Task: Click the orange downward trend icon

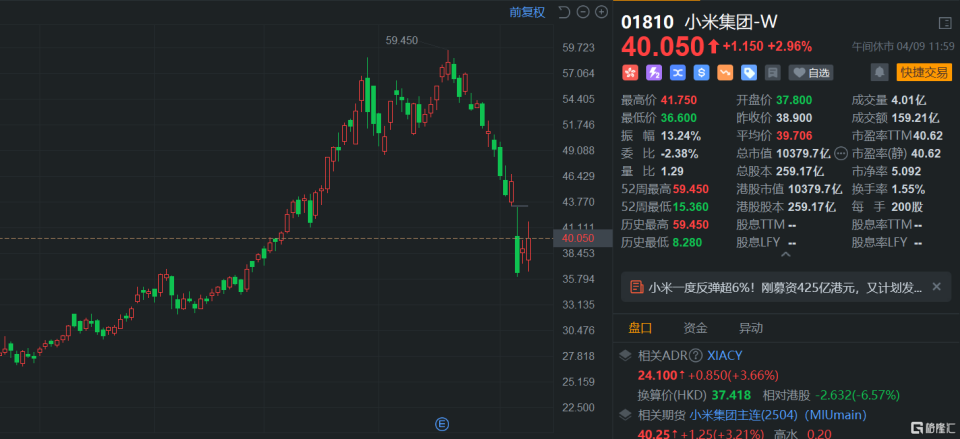Action: pyautogui.click(x=725, y=73)
